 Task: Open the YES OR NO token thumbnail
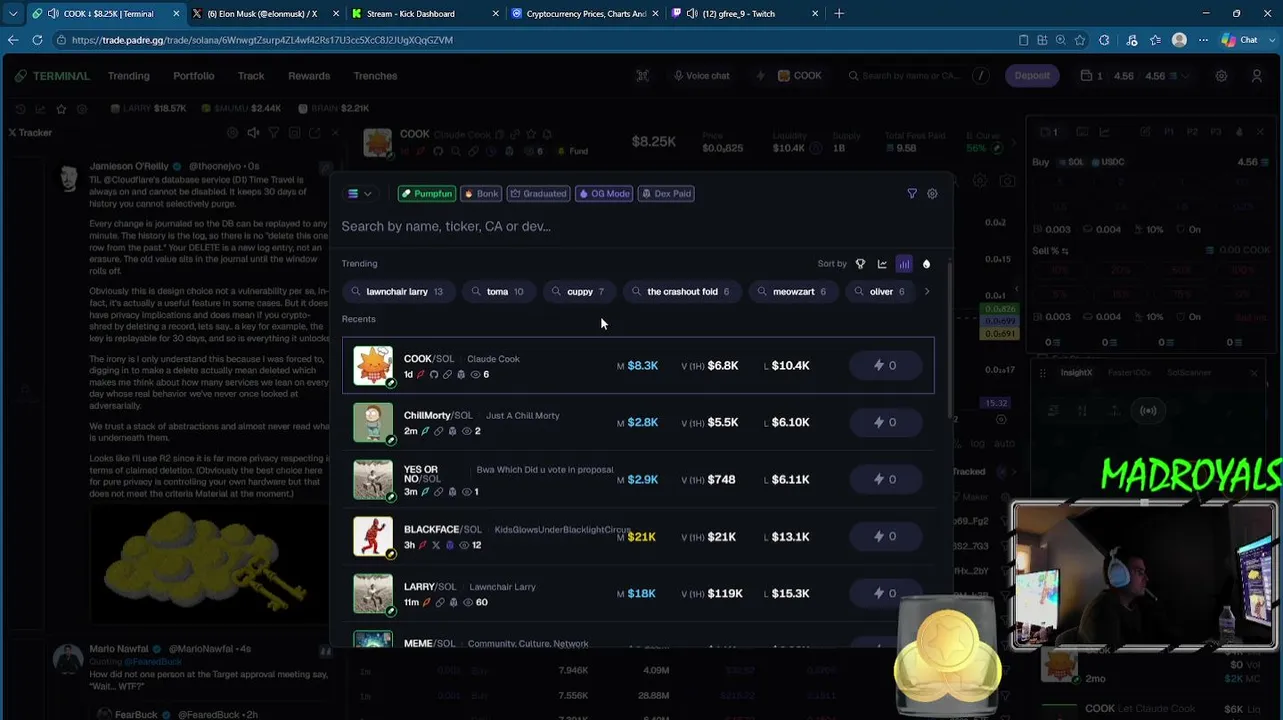373,480
